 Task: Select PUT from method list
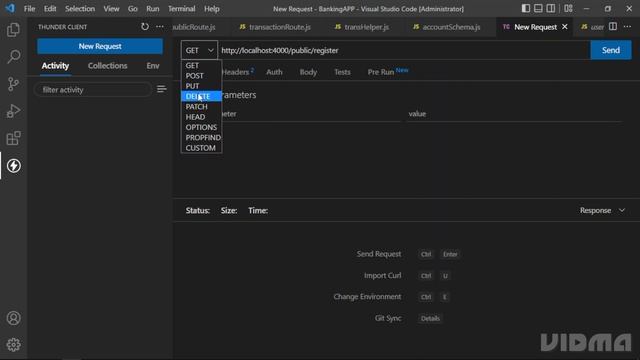click(x=201, y=86)
